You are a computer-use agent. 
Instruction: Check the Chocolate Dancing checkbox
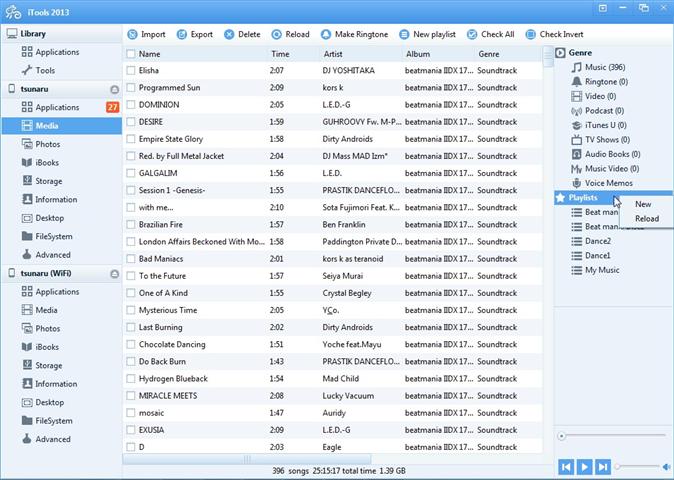tap(131, 345)
